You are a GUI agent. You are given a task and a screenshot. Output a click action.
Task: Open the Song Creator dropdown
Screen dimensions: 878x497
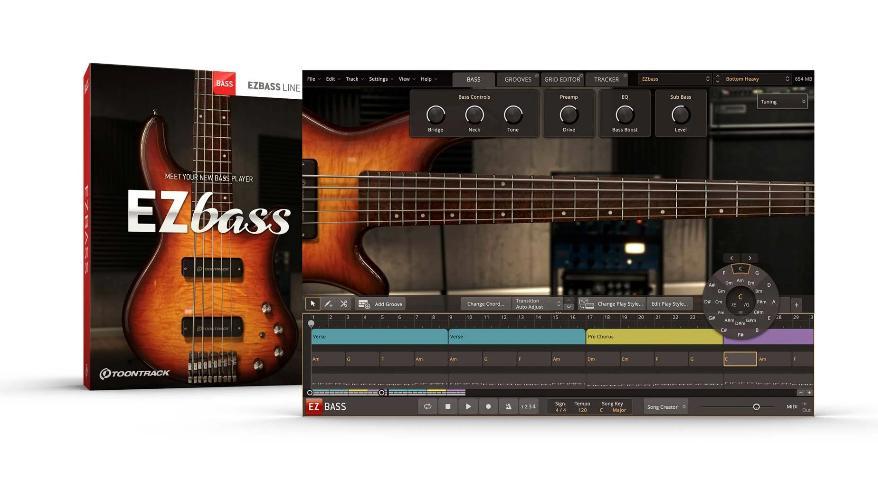pos(665,407)
